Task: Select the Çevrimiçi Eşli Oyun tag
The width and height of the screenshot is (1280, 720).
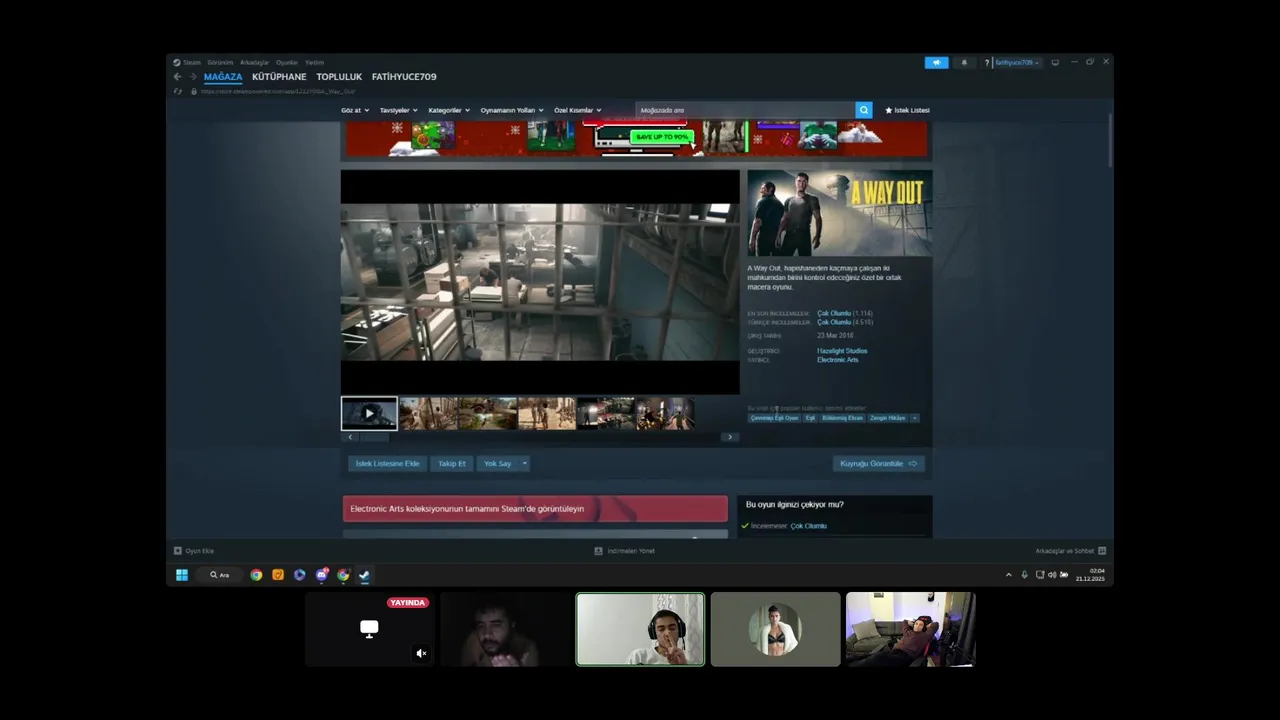Action: [x=775, y=418]
